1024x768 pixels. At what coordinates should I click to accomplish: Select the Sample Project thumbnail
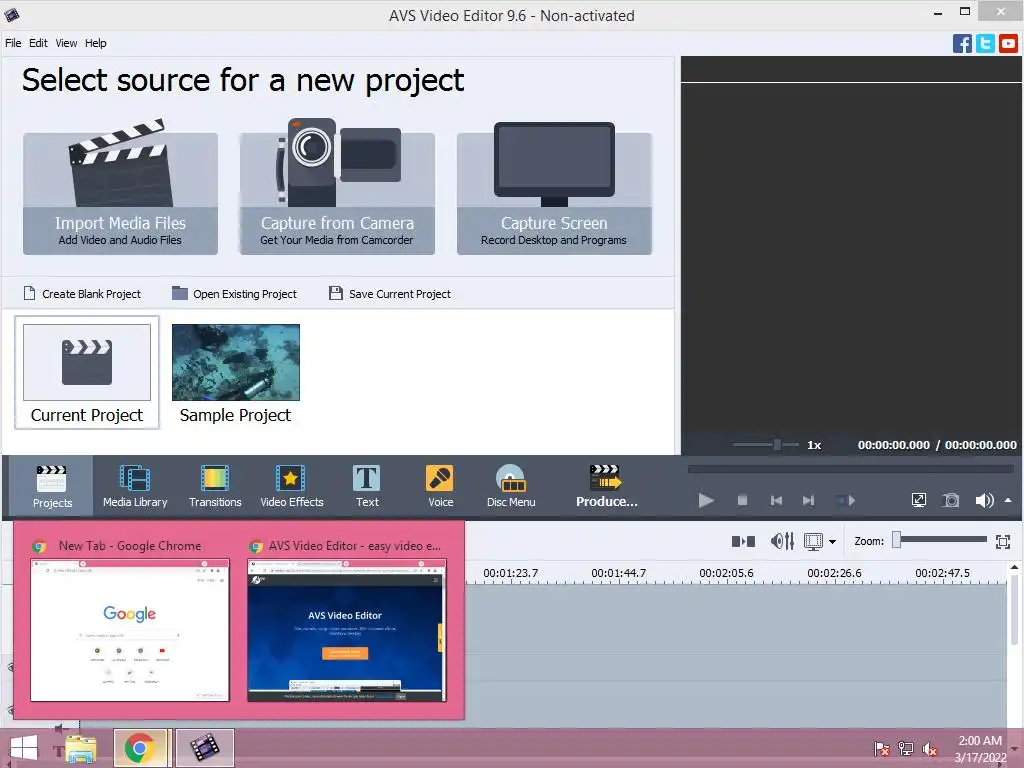coord(236,373)
